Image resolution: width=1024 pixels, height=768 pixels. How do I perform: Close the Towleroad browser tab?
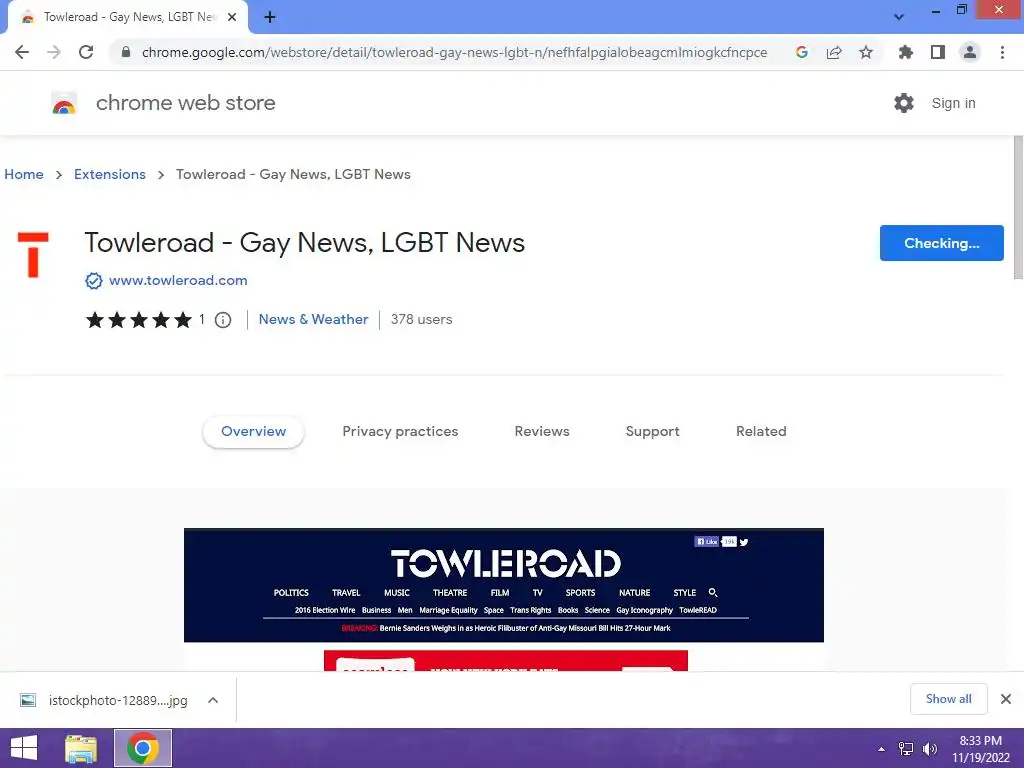pyautogui.click(x=232, y=18)
